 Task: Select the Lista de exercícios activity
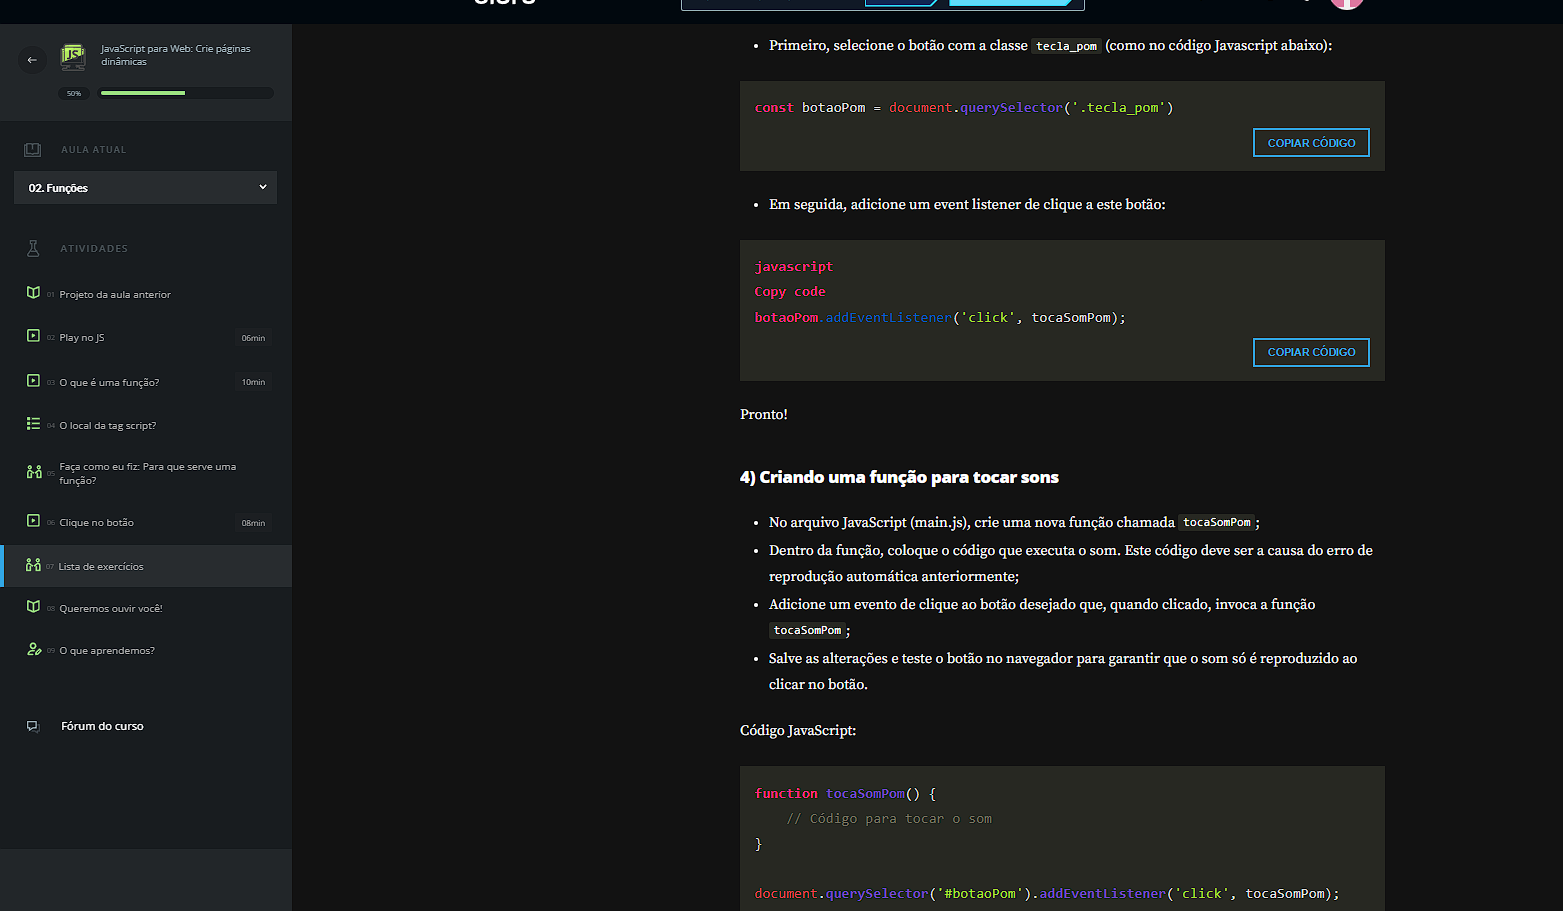click(101, 566)
